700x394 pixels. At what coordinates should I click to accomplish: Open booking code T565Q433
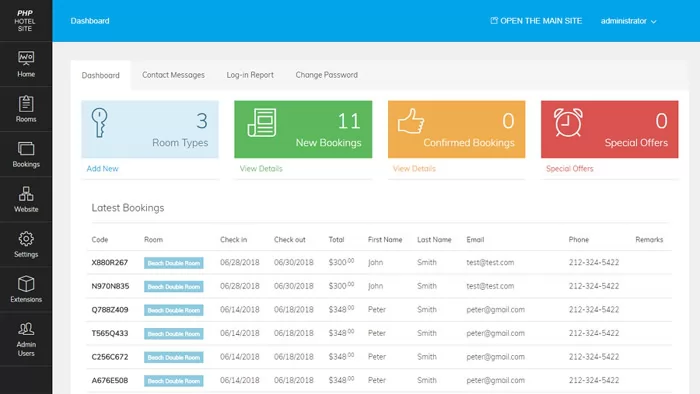[x=110, y=333]
